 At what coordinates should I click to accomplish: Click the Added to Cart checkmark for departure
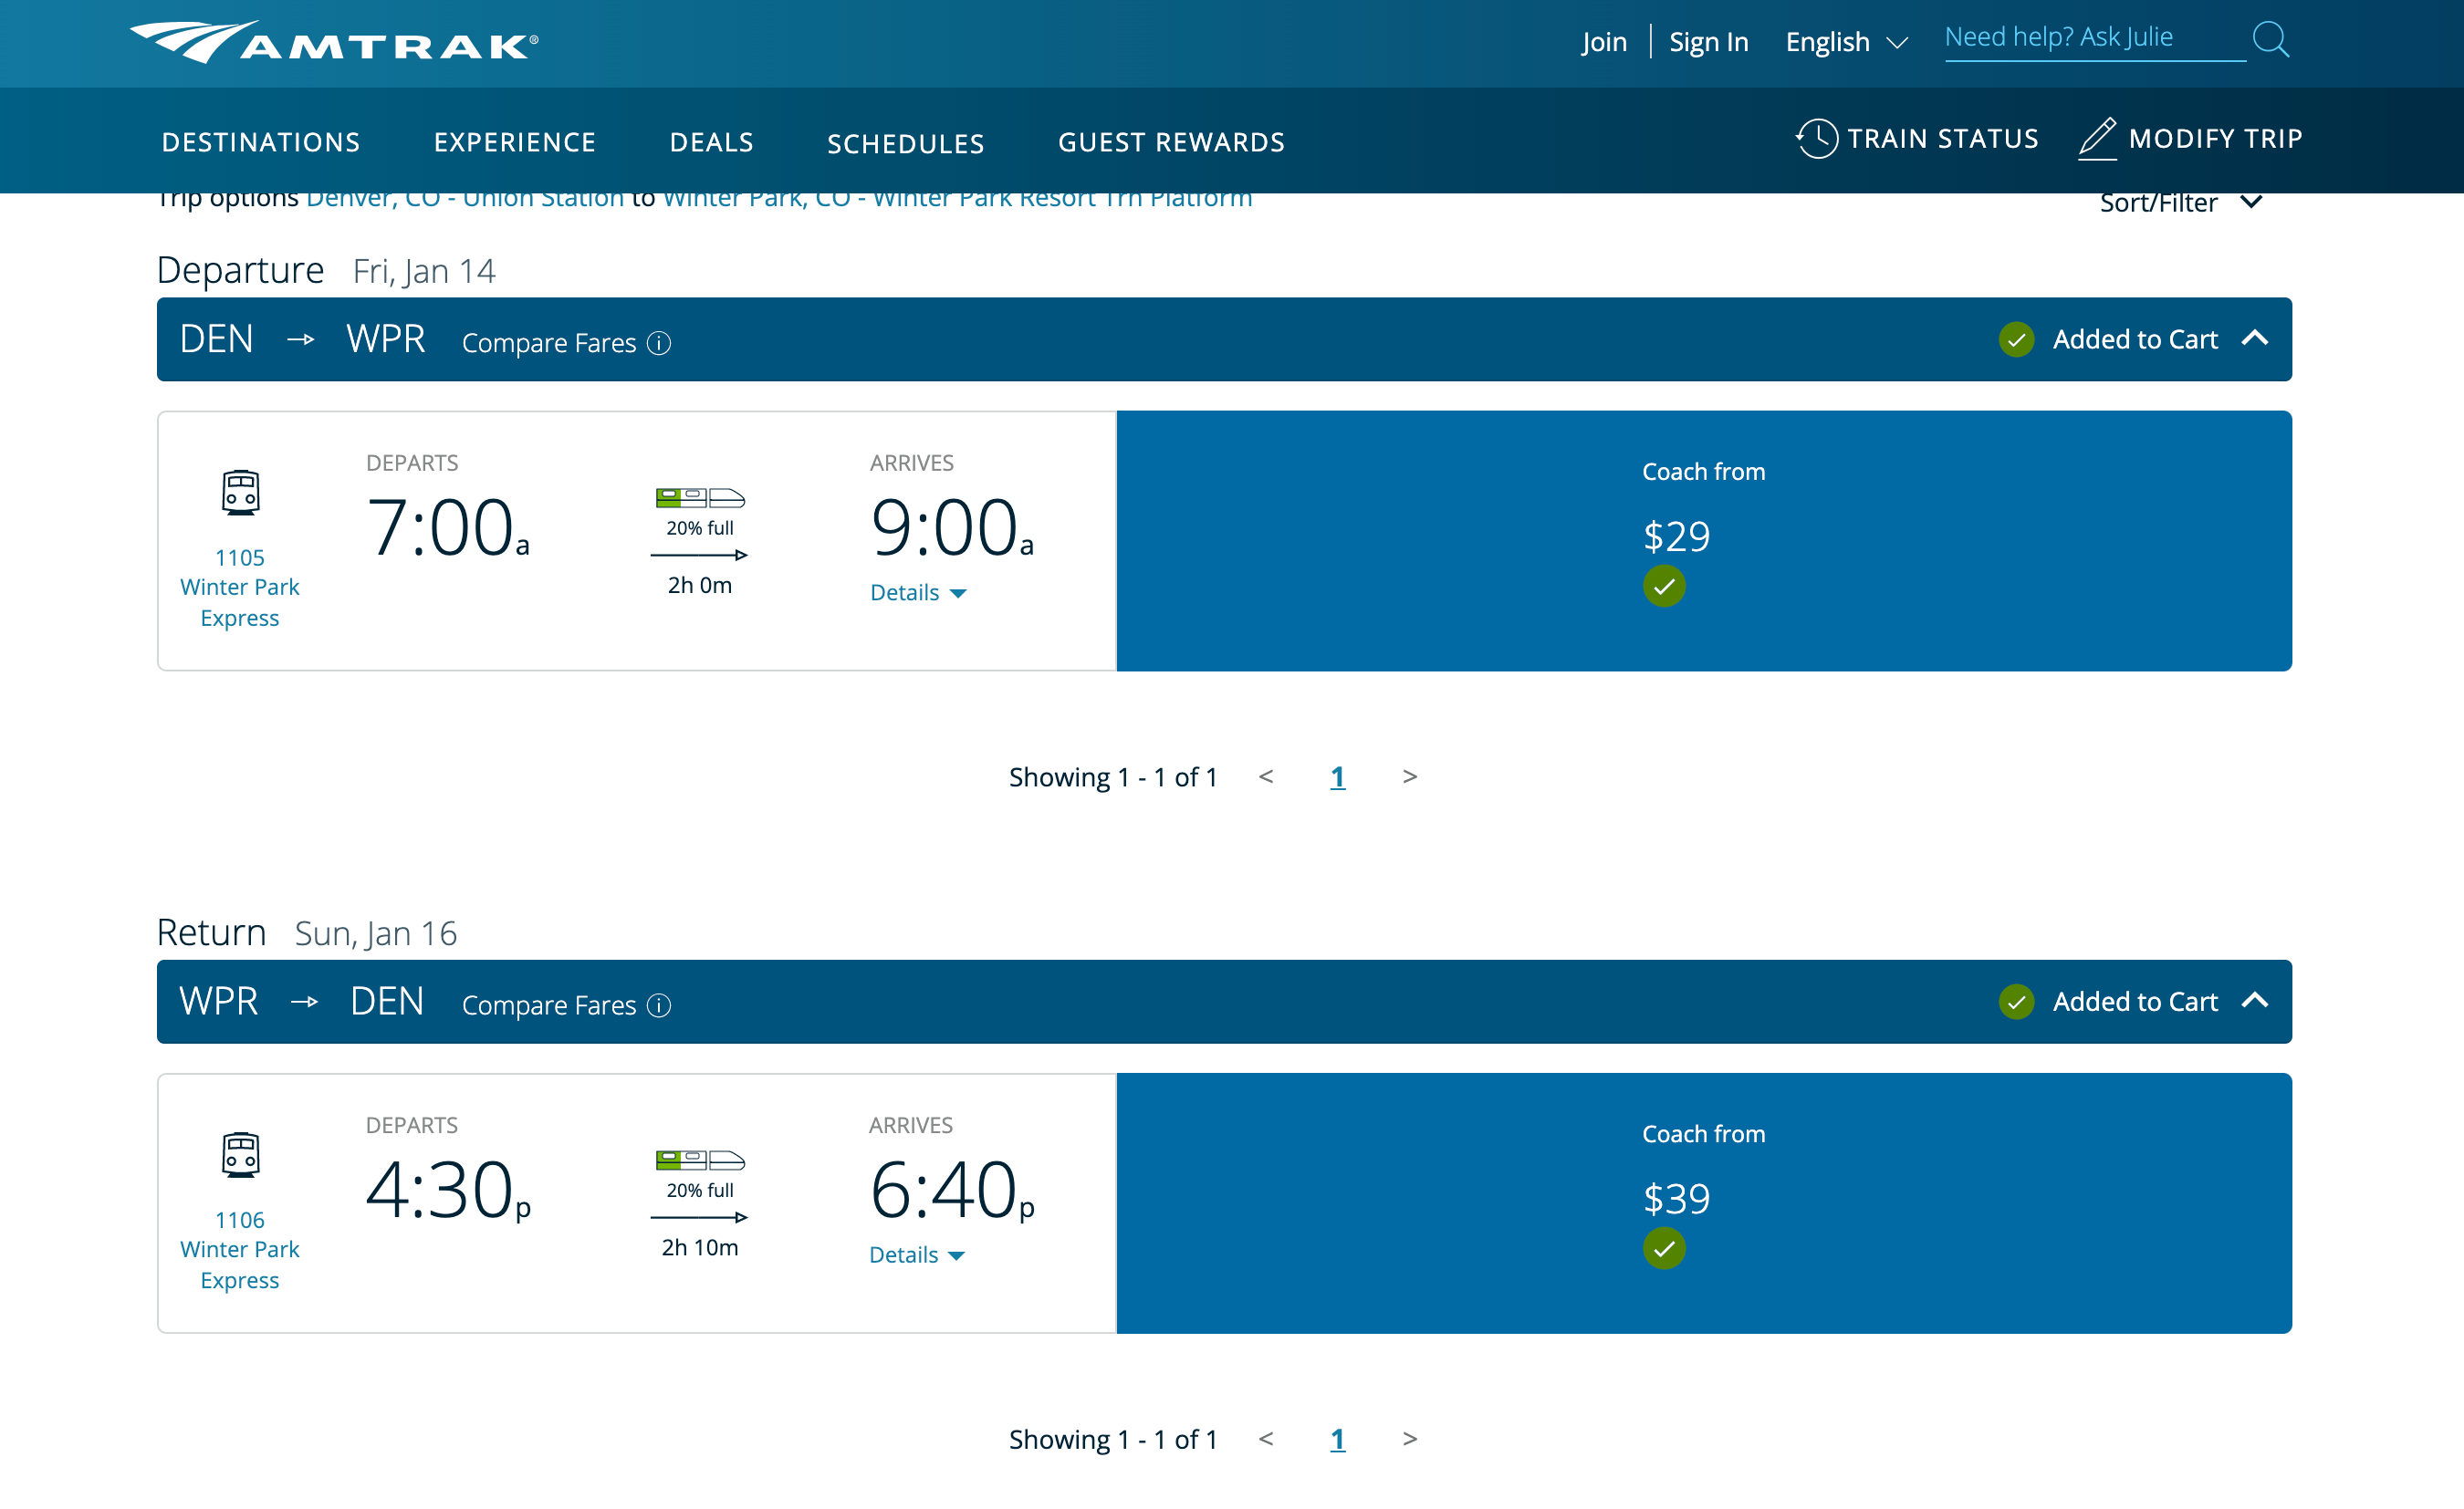pyautogui.click(x=2017, y=339)
